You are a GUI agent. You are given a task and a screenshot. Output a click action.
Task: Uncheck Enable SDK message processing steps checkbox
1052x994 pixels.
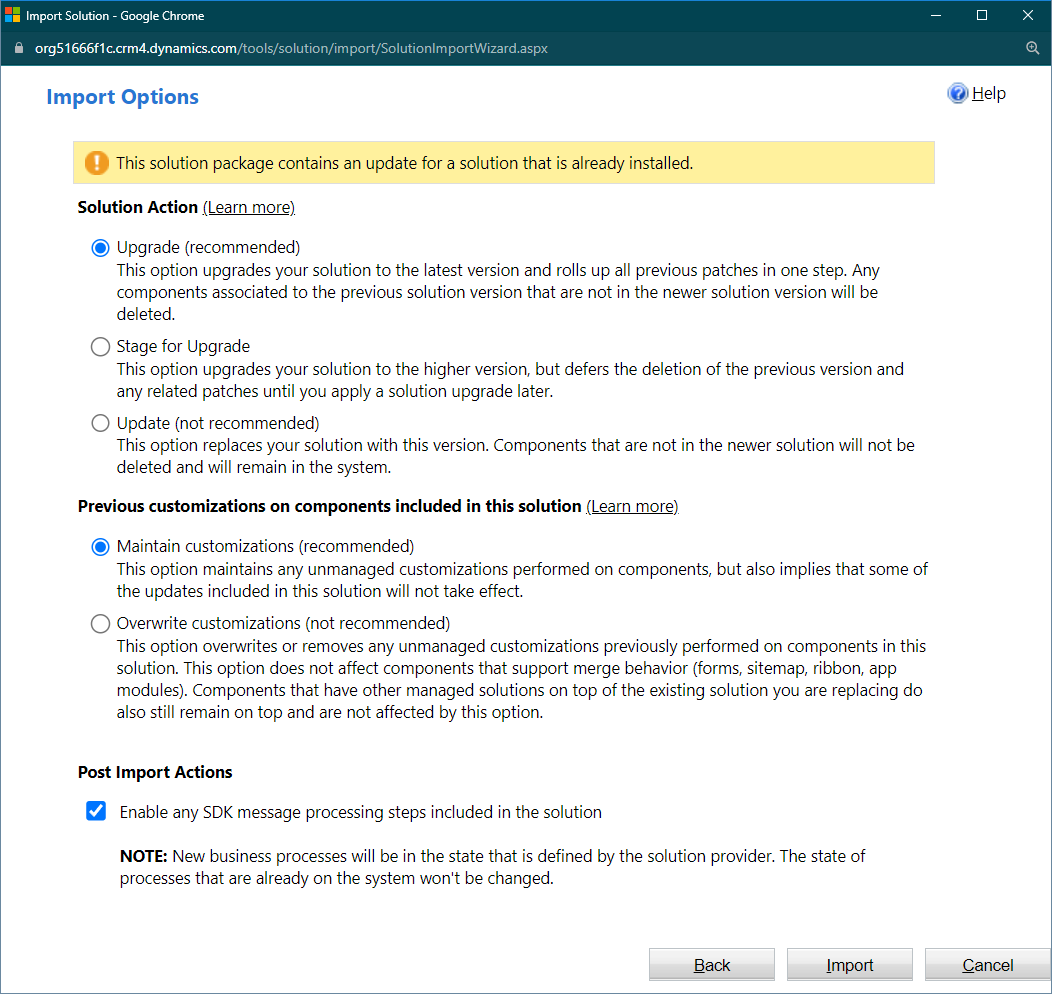tap(96, 811)
